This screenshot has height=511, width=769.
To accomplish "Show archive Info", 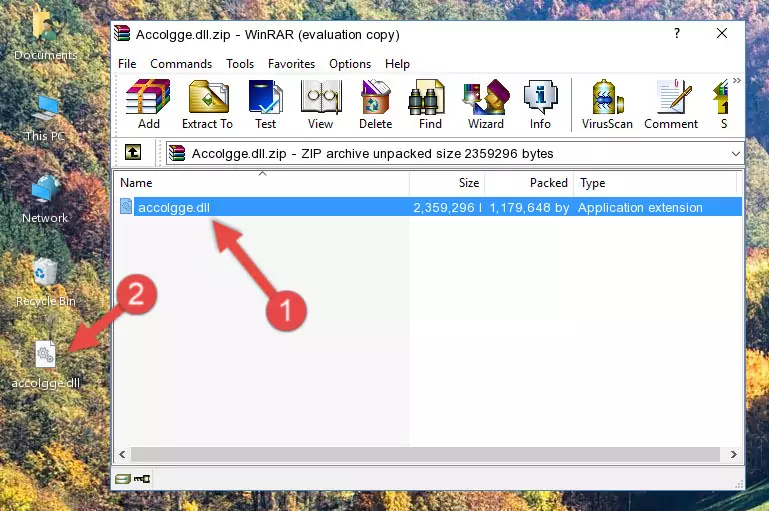I will coord(540,104).
